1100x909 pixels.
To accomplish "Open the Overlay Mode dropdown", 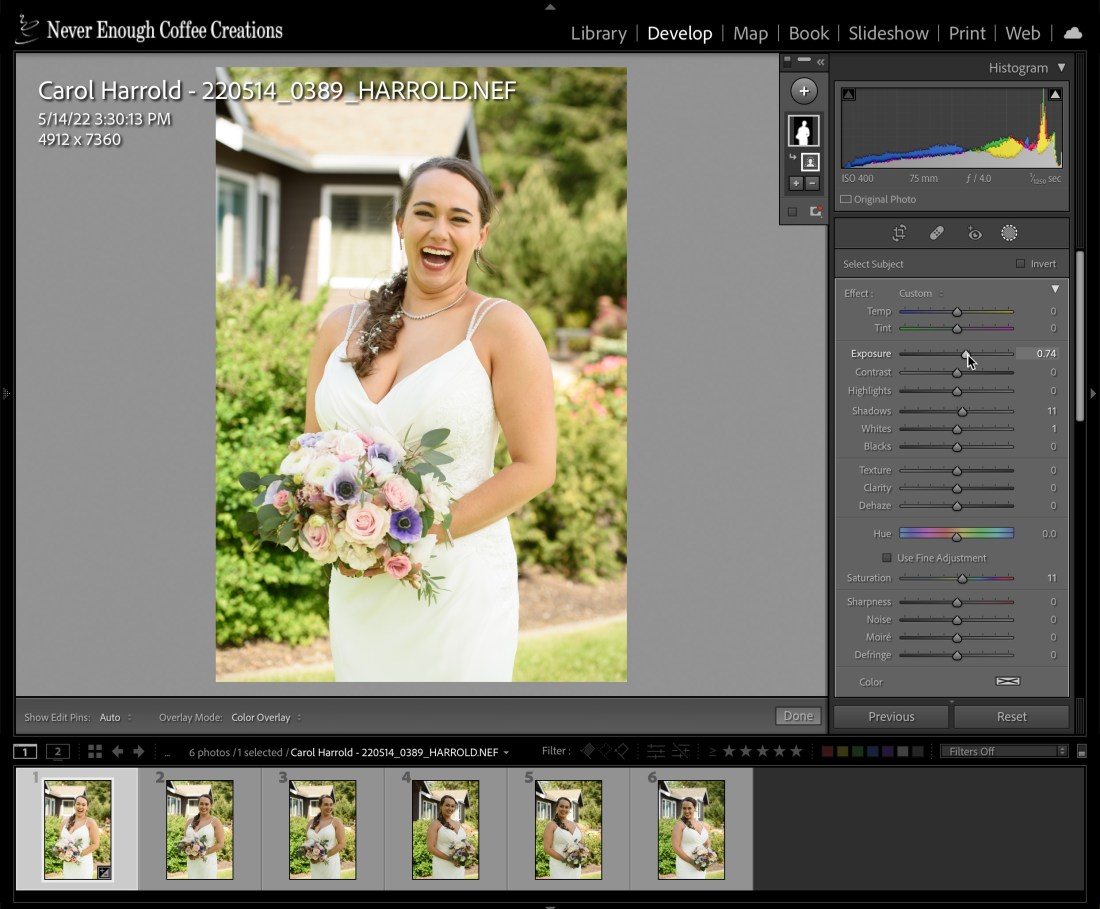I will (x=265, y=717).
